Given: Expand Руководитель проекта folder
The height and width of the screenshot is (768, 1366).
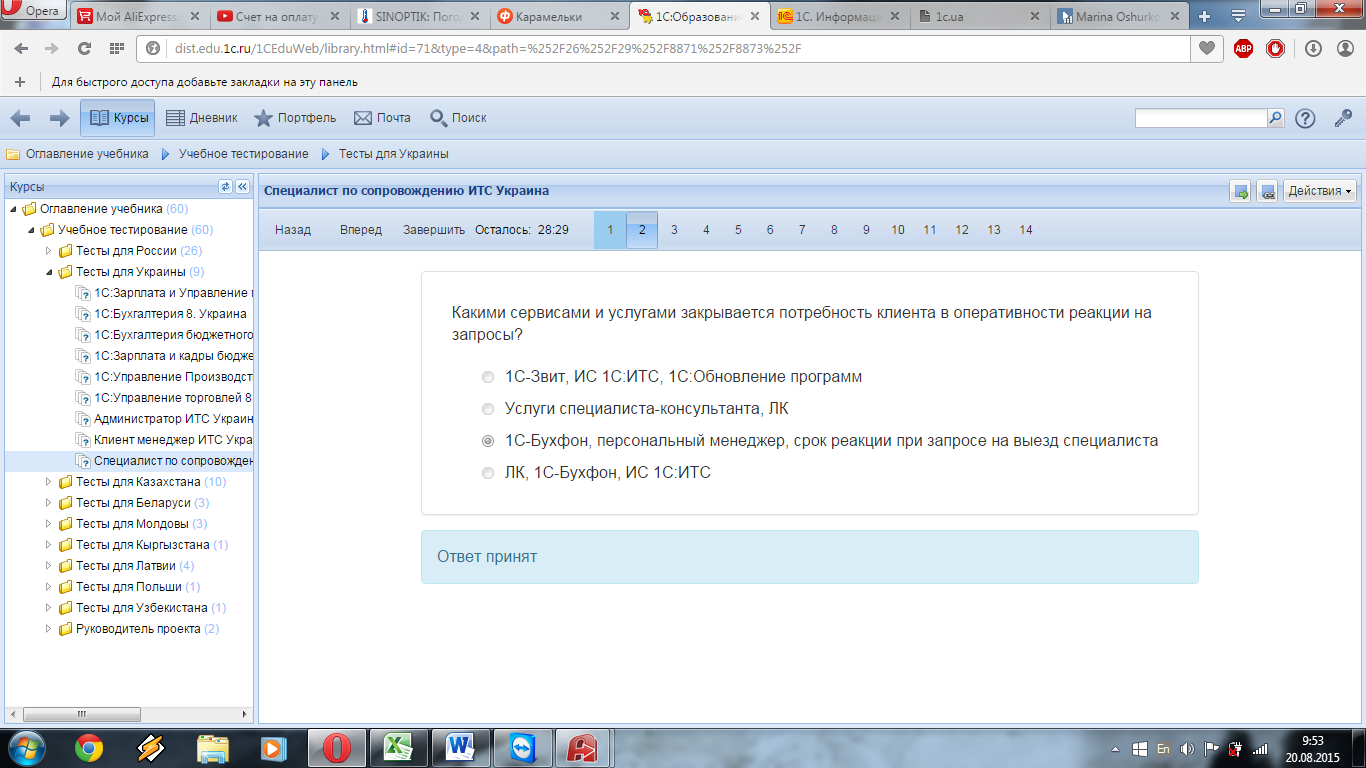Looking at the screenshot, I should pos(49,629).
